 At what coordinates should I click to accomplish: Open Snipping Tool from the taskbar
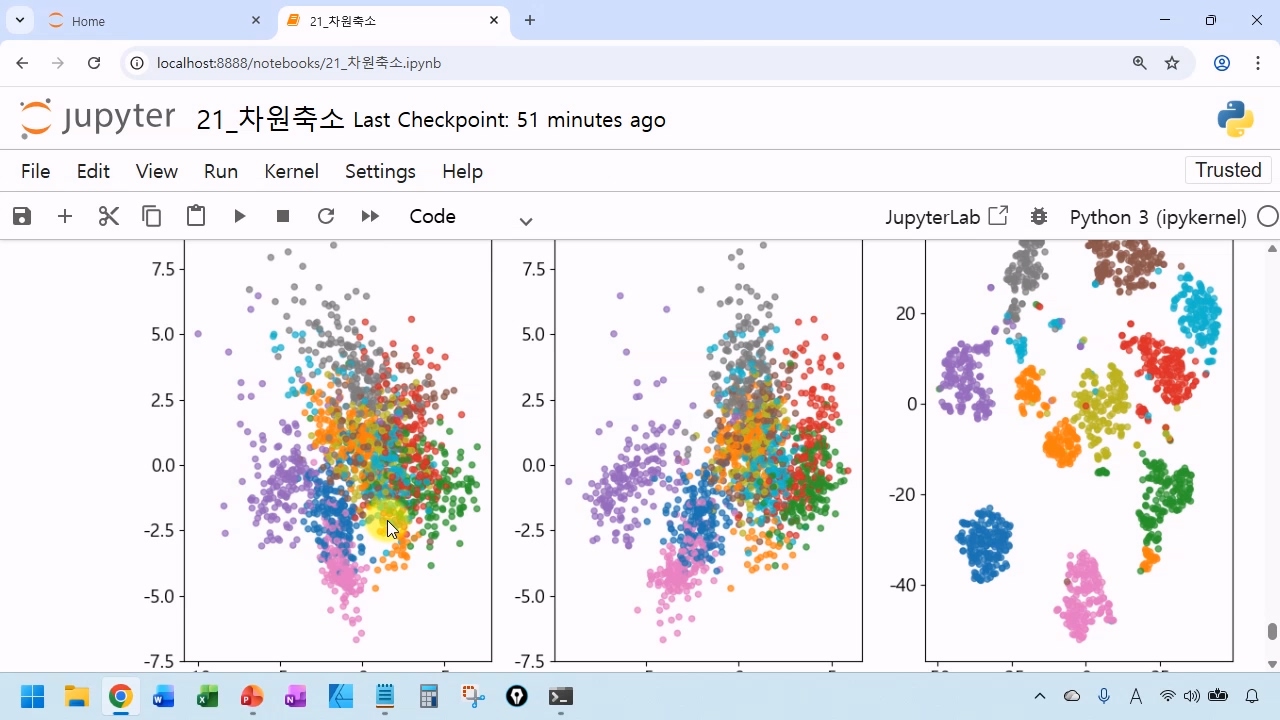[x=473, y=696]
